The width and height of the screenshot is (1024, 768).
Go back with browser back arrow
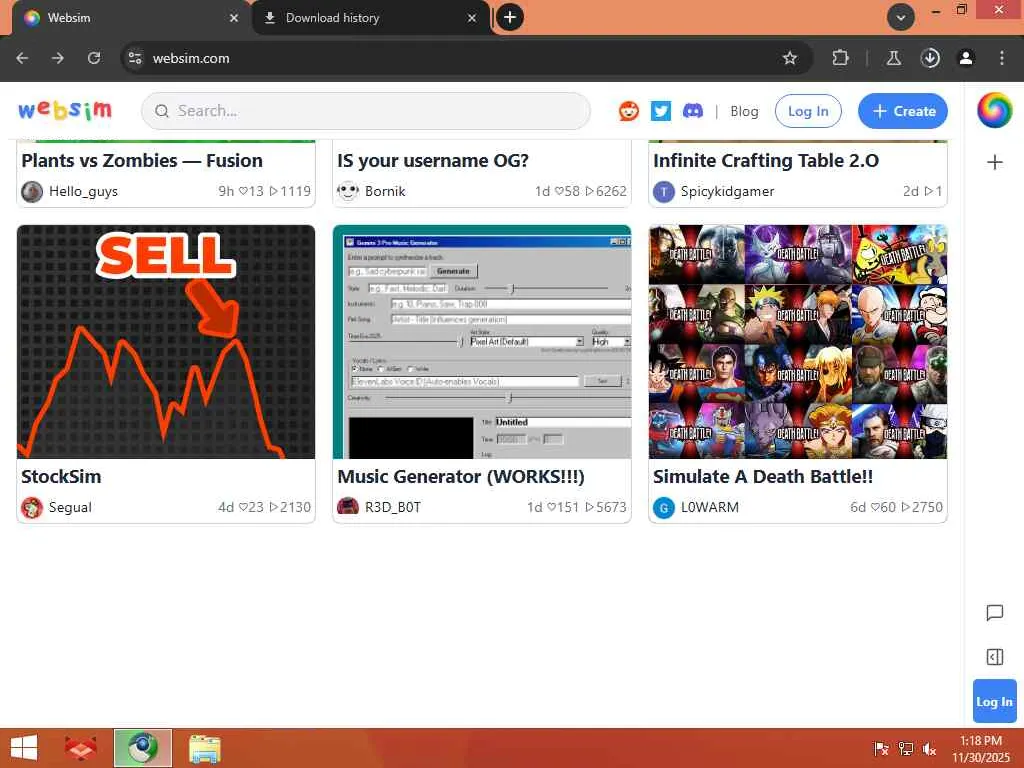22,58
